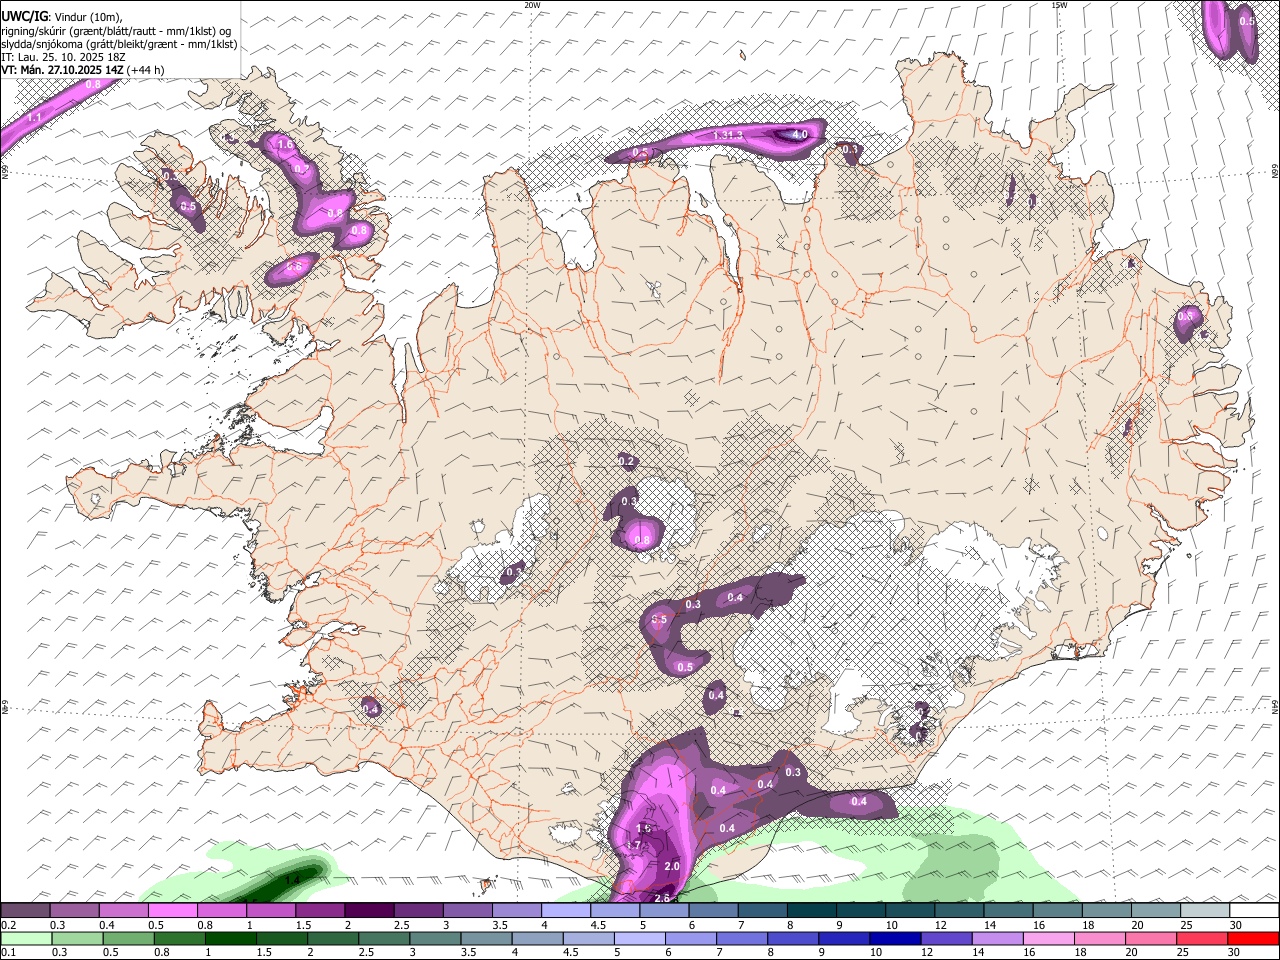
Task: Click the '20W' longitude label
Action: point(532,5)
